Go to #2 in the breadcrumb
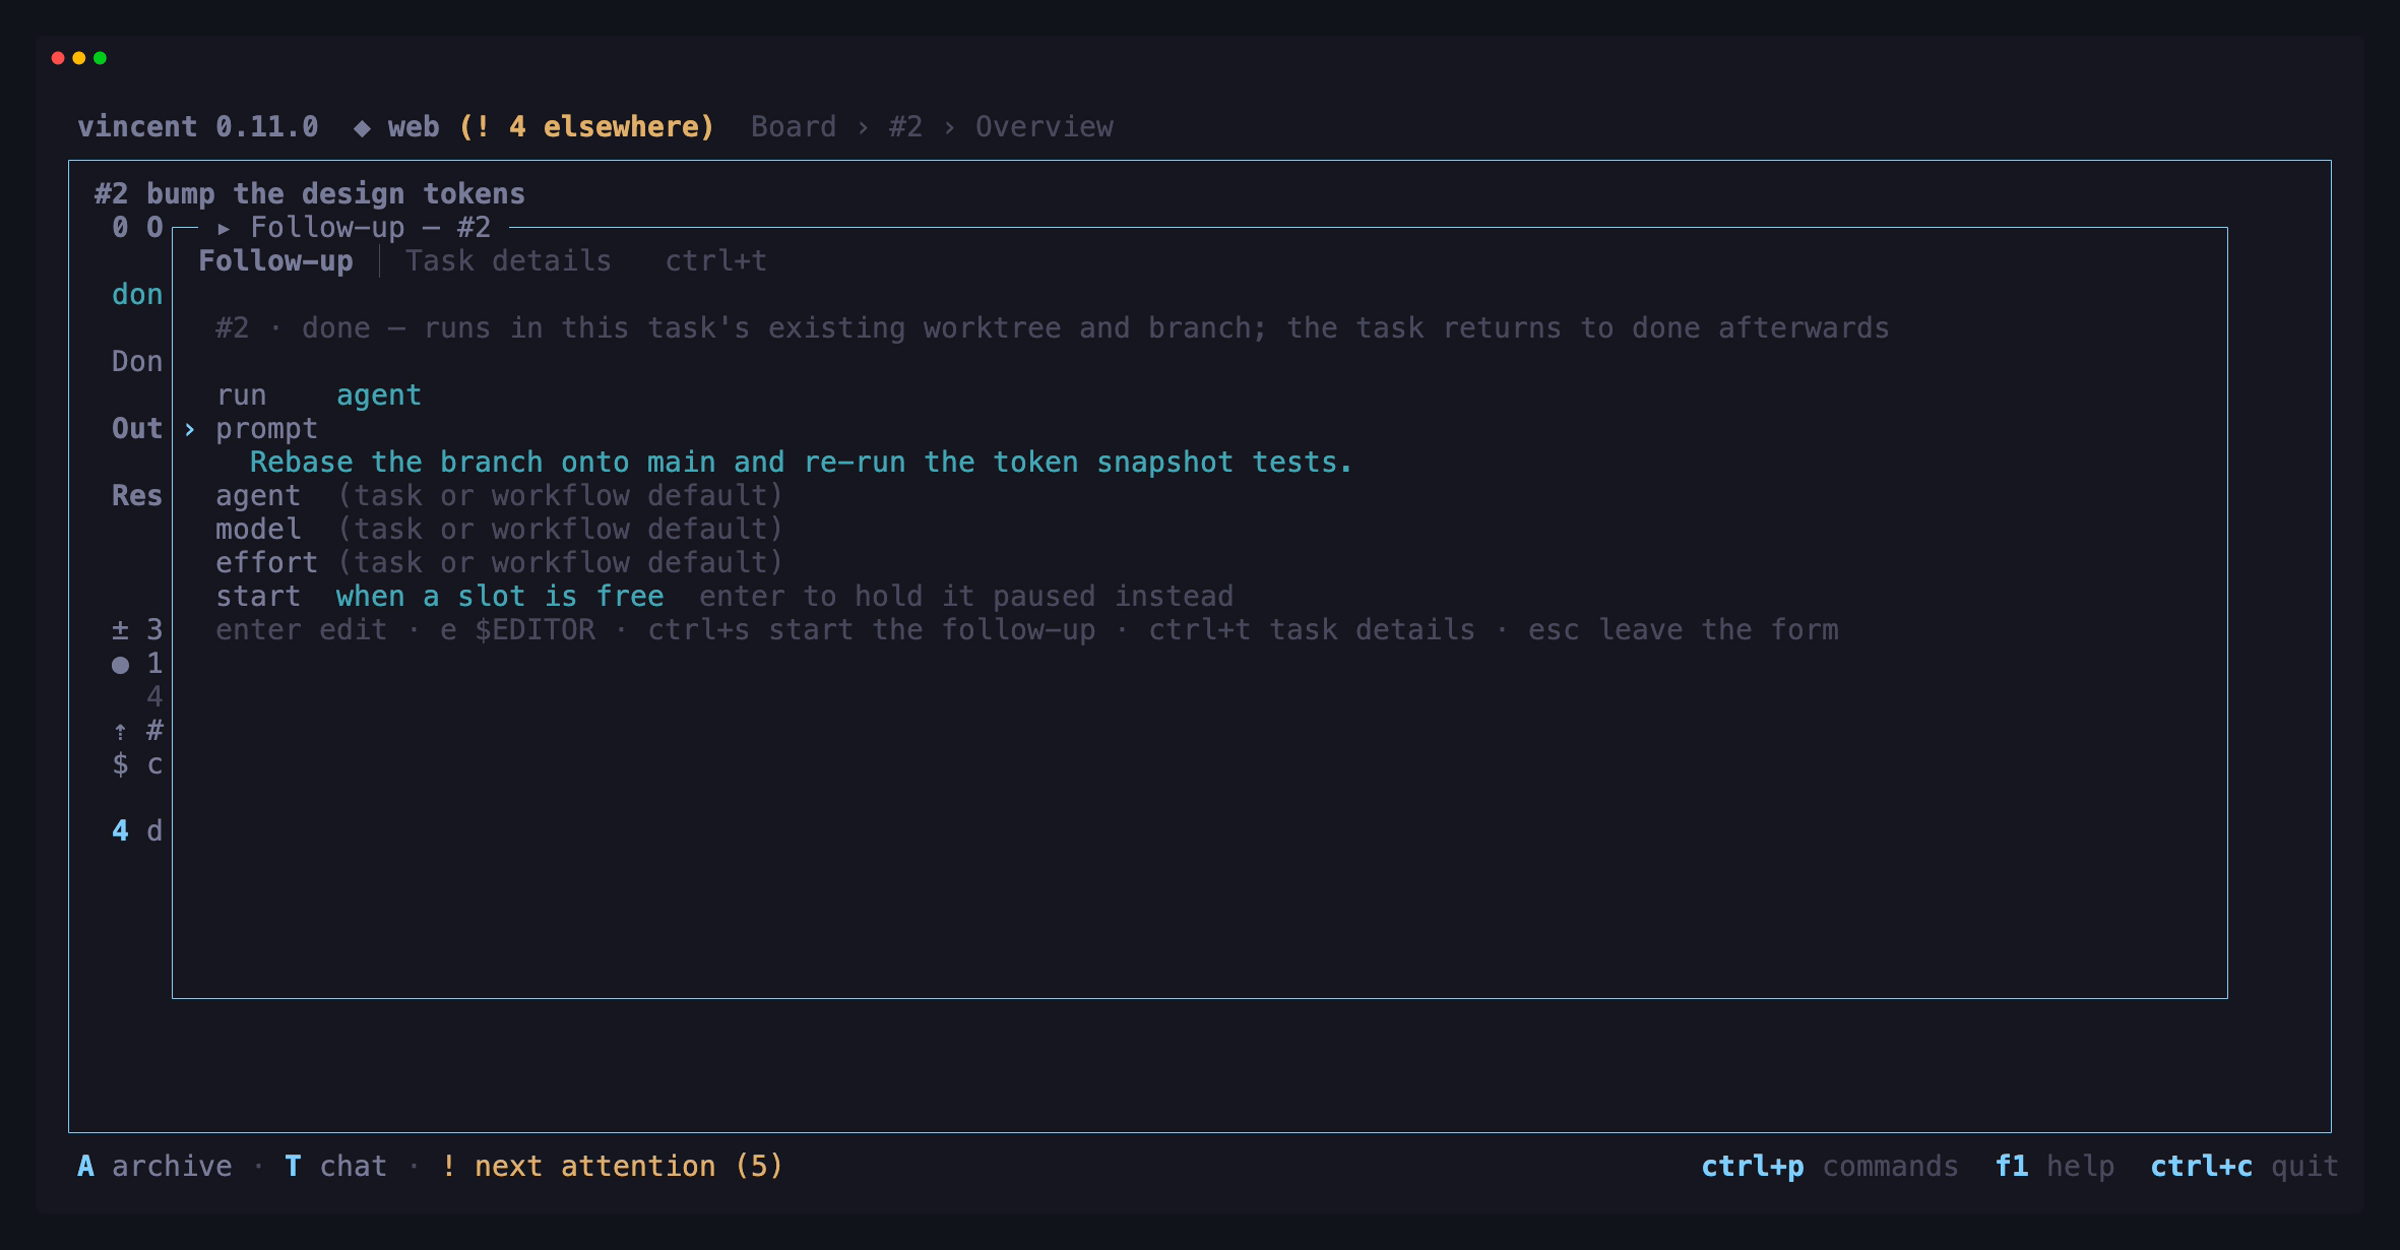This screenshot has height=1250, width=2400. coord(905,127)
